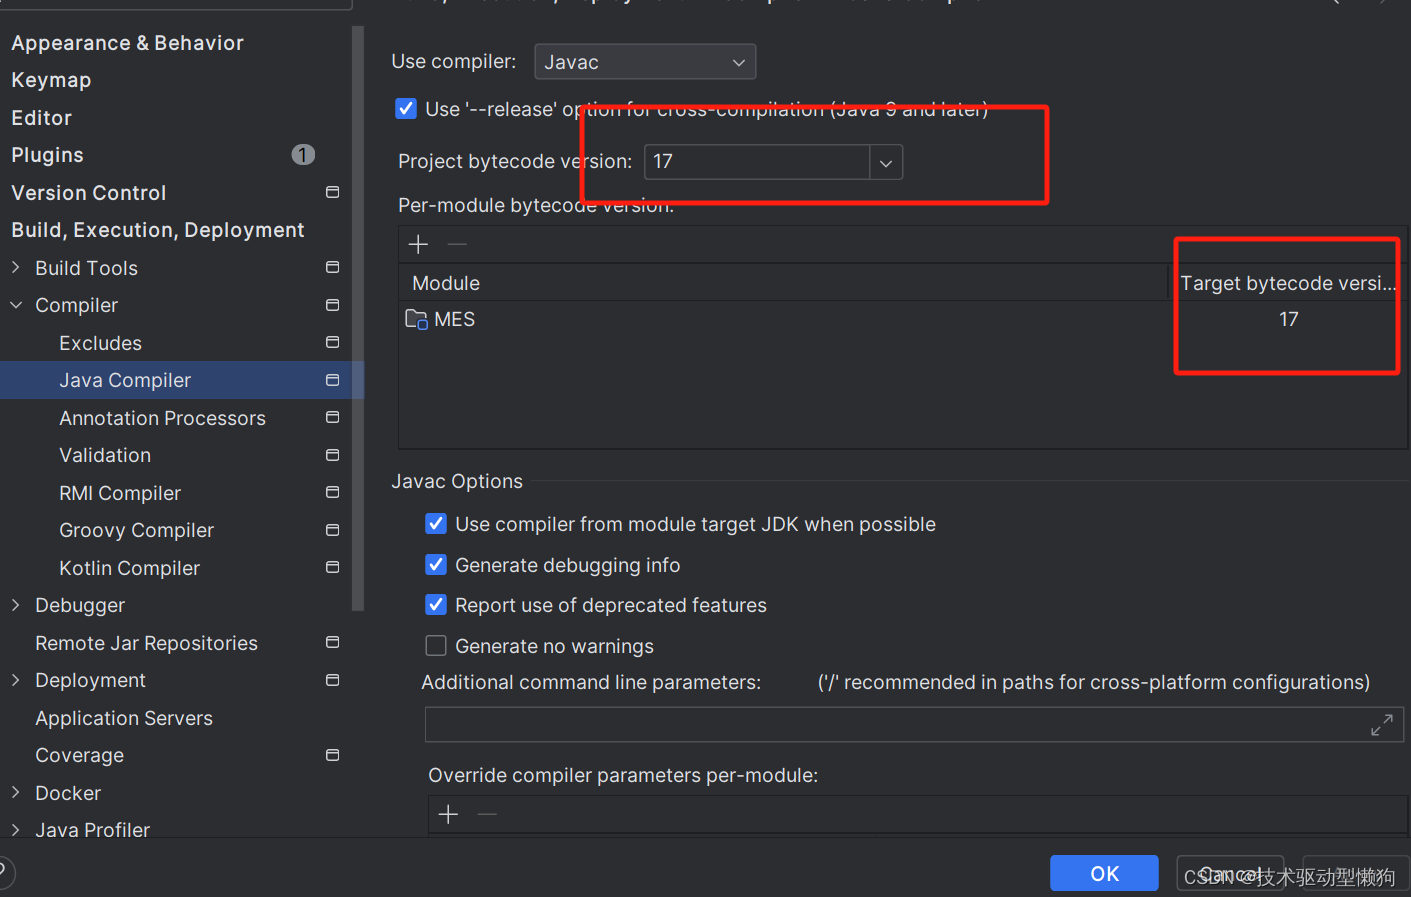
Task: Add a module to per-module bytecode table
Action: pyautogui.click(x=419, y=244)
